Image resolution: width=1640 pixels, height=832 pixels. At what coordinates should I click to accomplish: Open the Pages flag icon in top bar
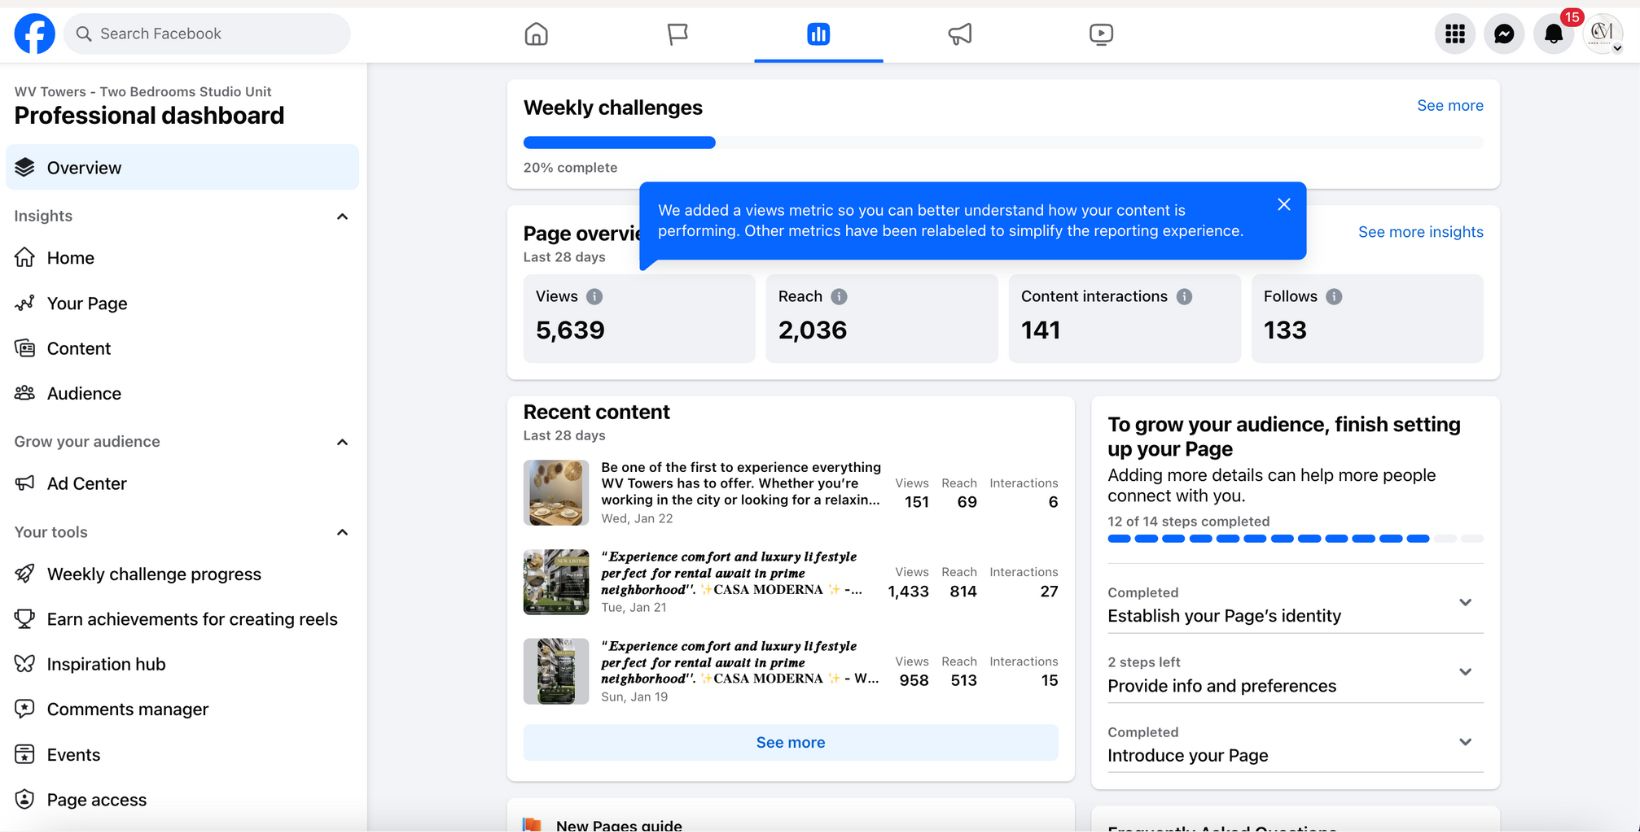pos(677,34)
